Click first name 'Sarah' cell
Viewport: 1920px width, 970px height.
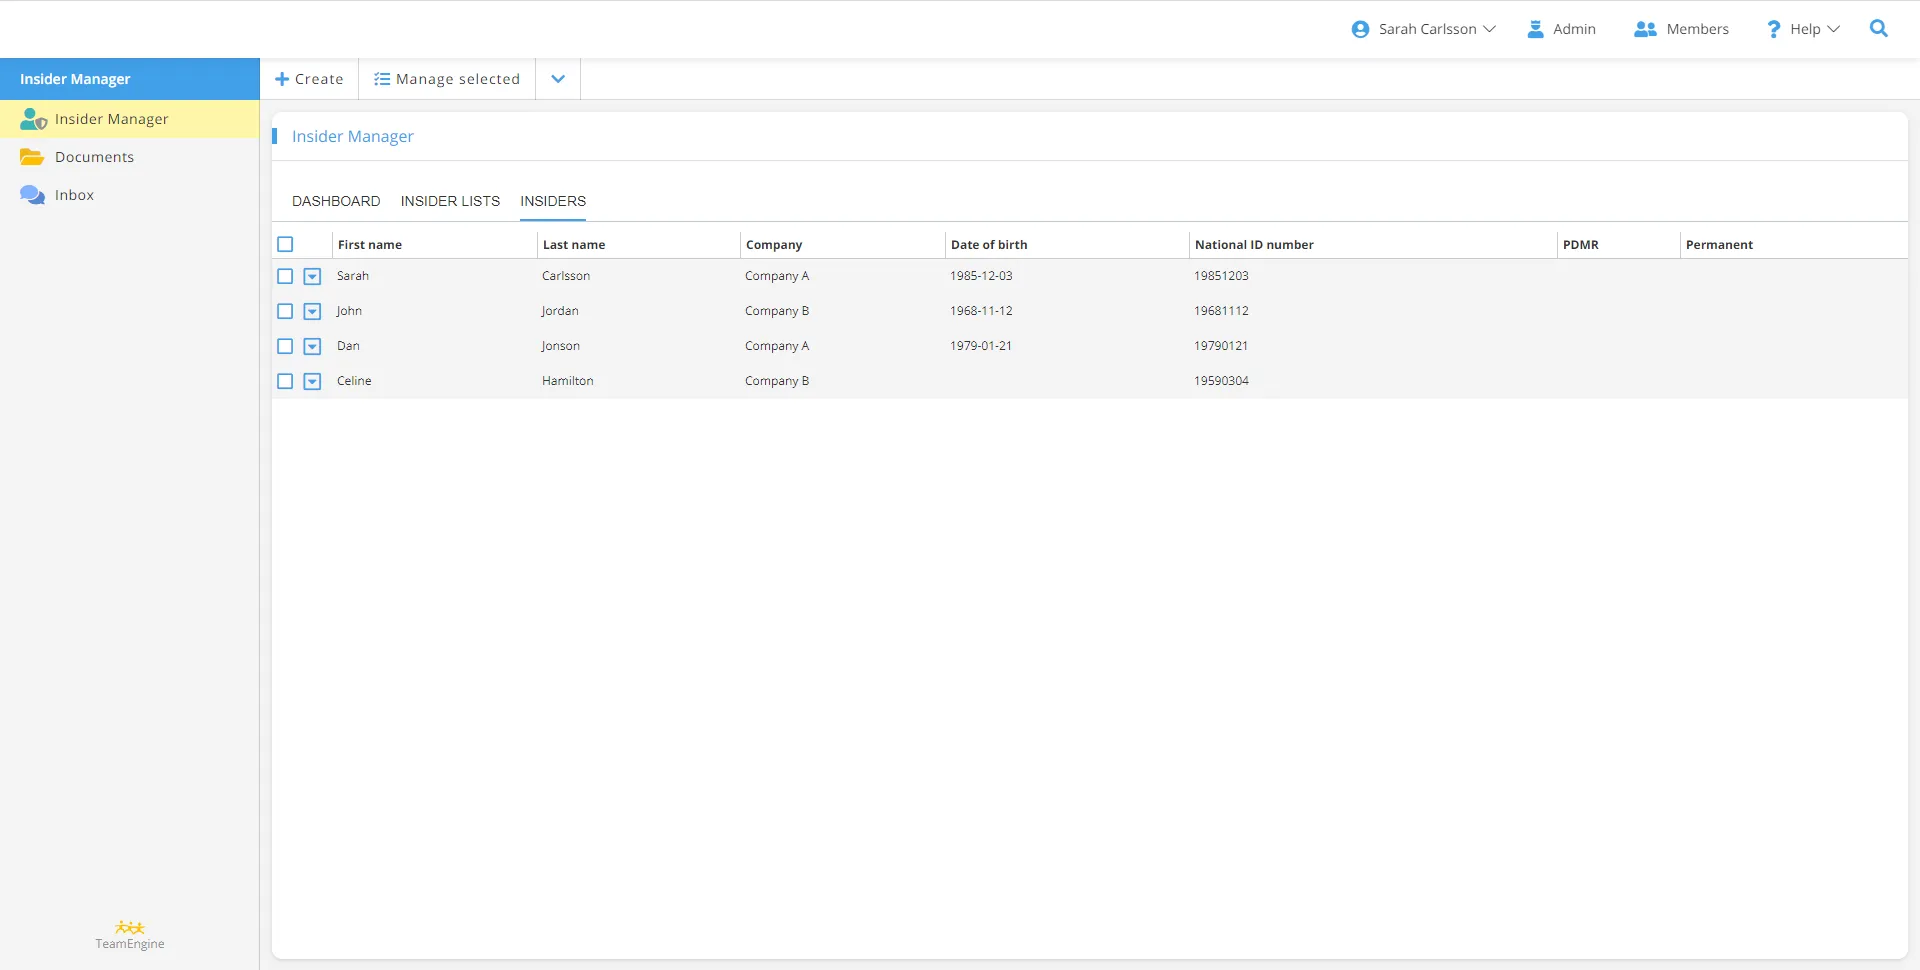pos(353,276)
